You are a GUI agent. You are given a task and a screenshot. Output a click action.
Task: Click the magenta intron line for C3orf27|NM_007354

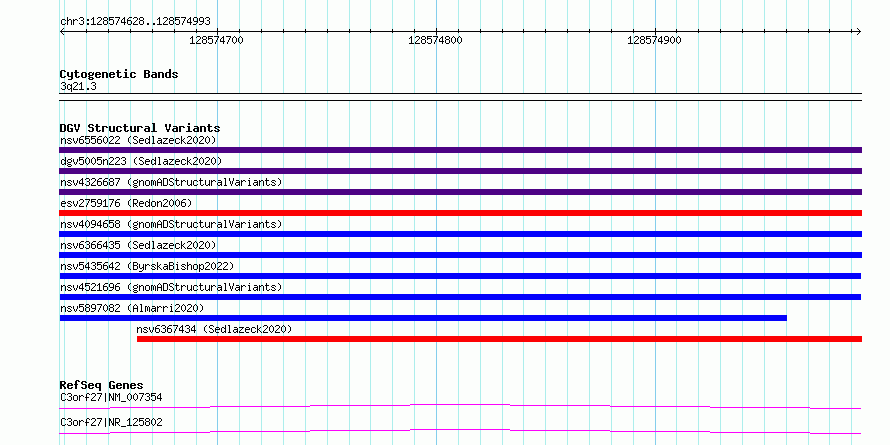460,406
